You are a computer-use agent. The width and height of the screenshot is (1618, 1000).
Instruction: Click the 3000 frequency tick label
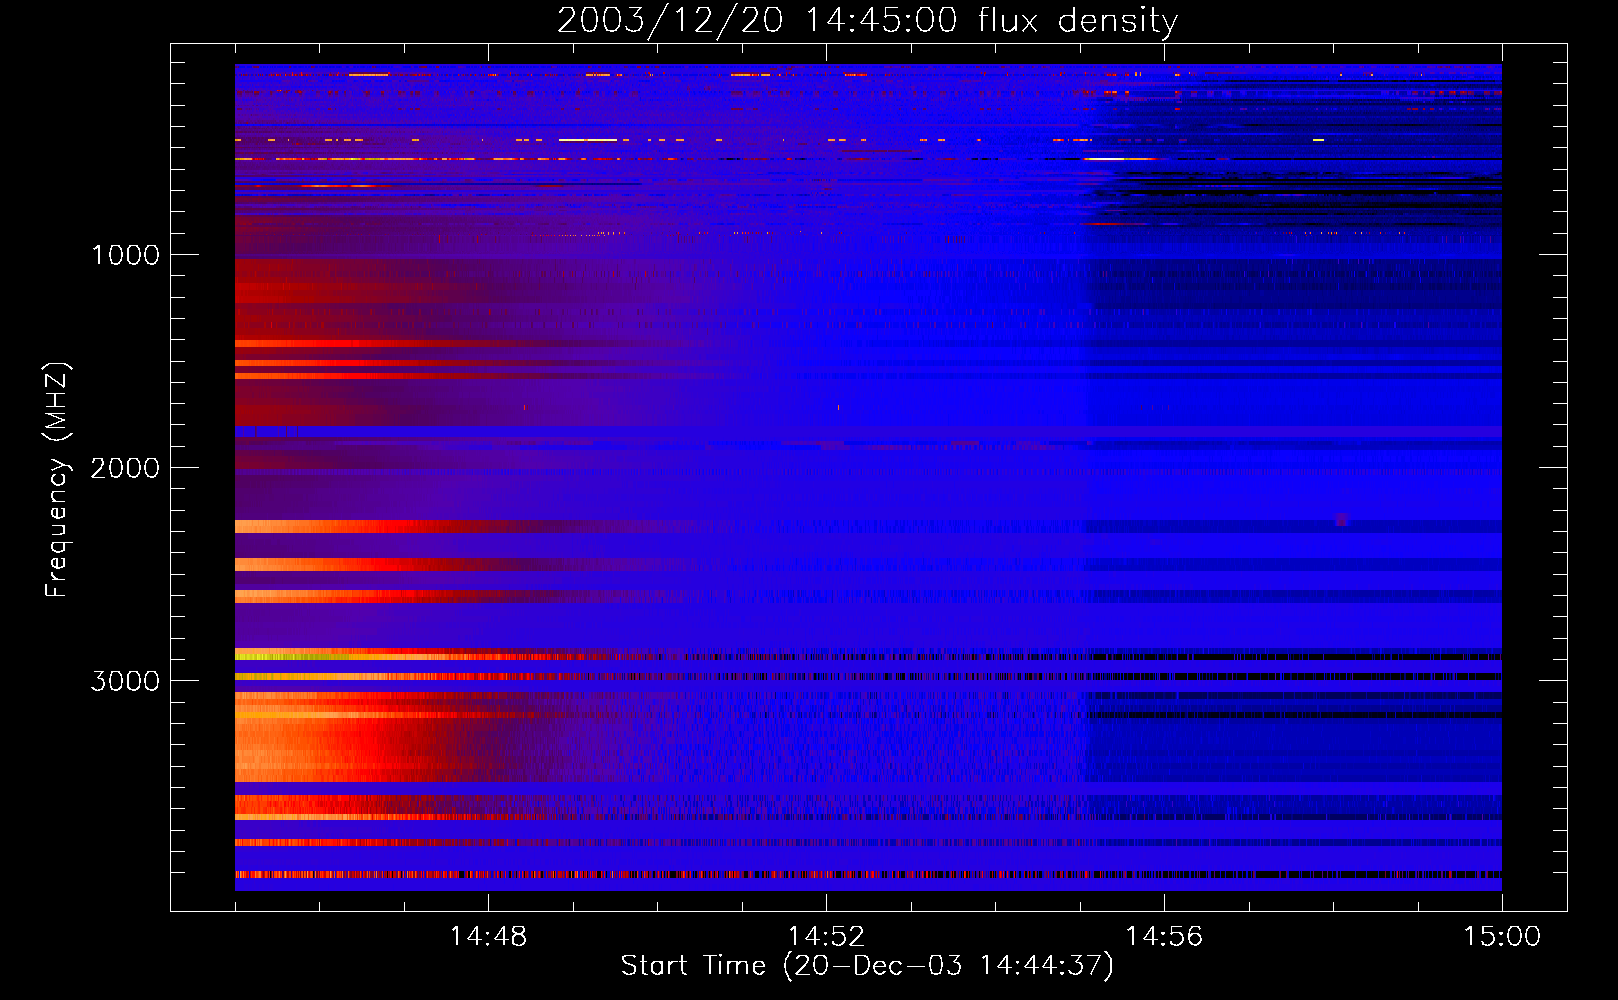[x=125, y=681]
